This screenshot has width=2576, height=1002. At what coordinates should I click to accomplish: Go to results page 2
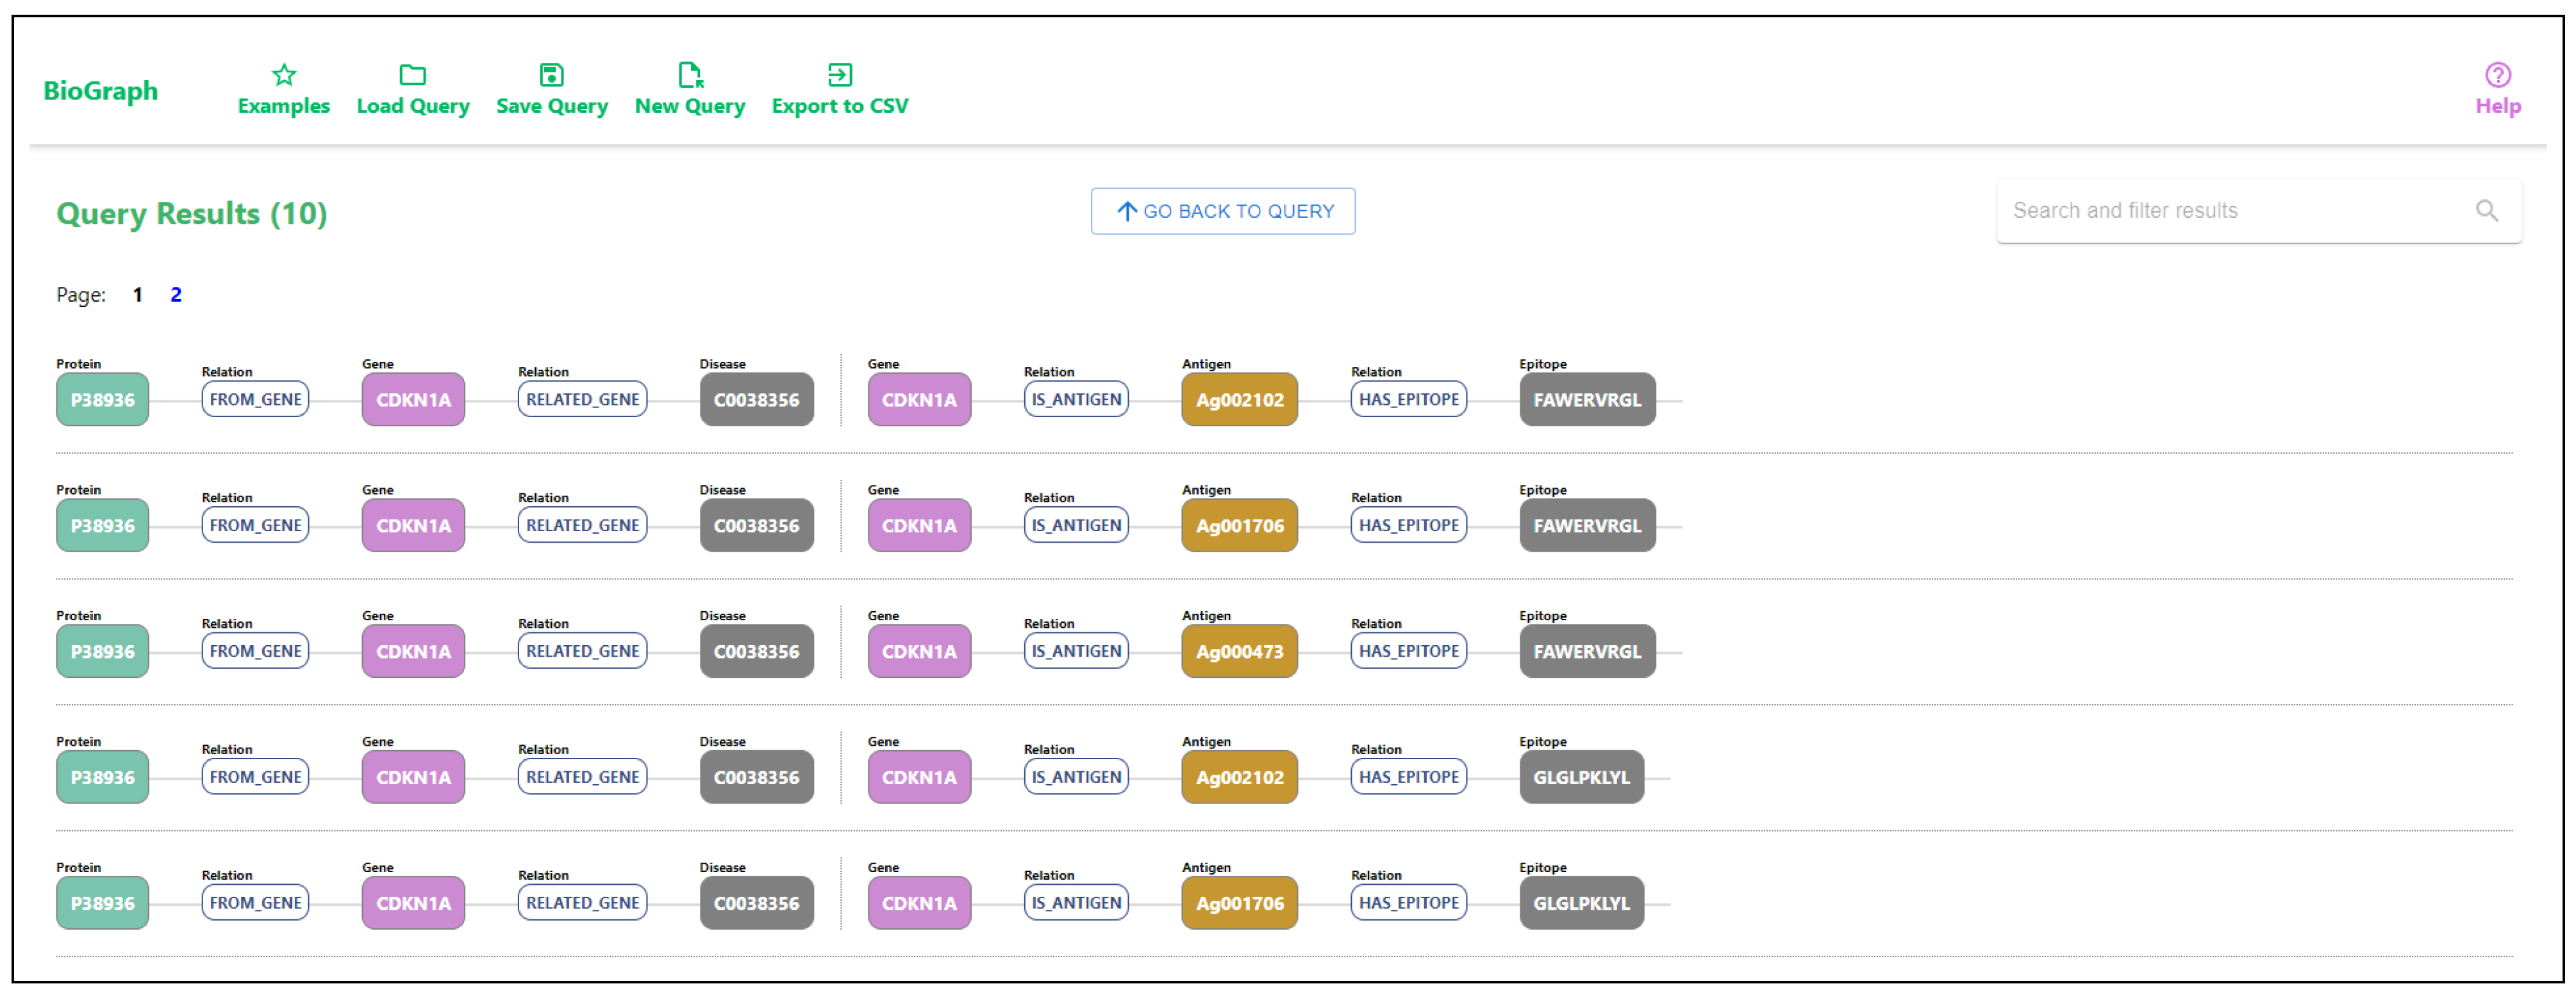[x=176, y=295]
